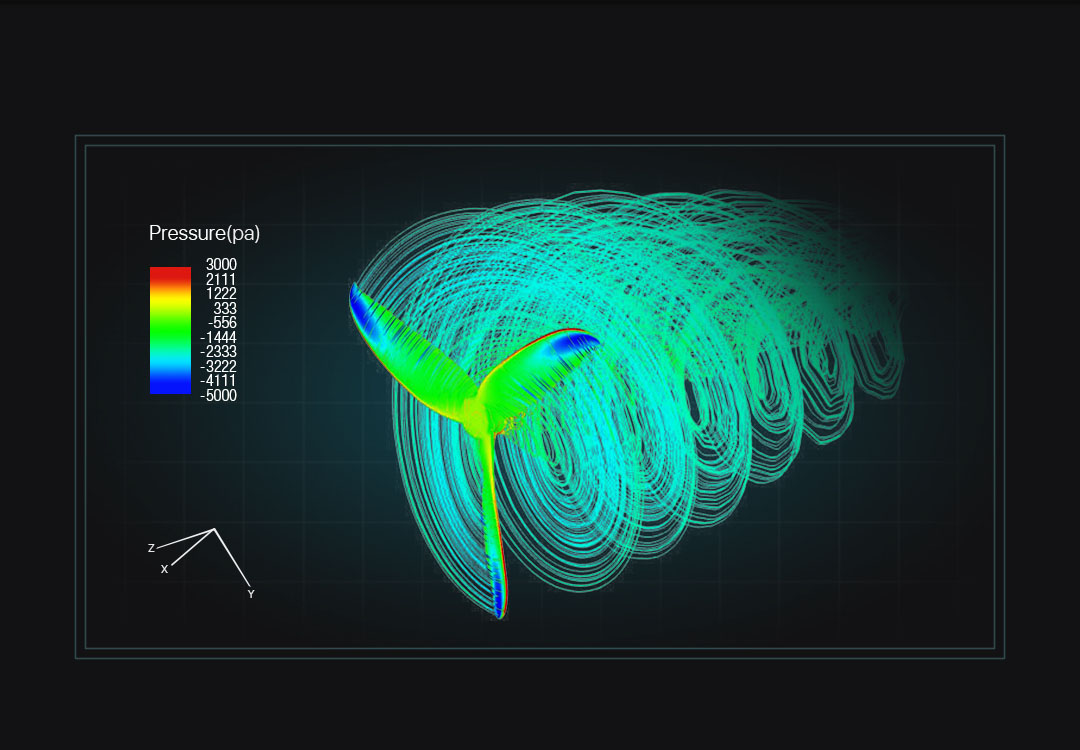Select the 333 legend value
Screen dimensions: 1080x750
225,308
